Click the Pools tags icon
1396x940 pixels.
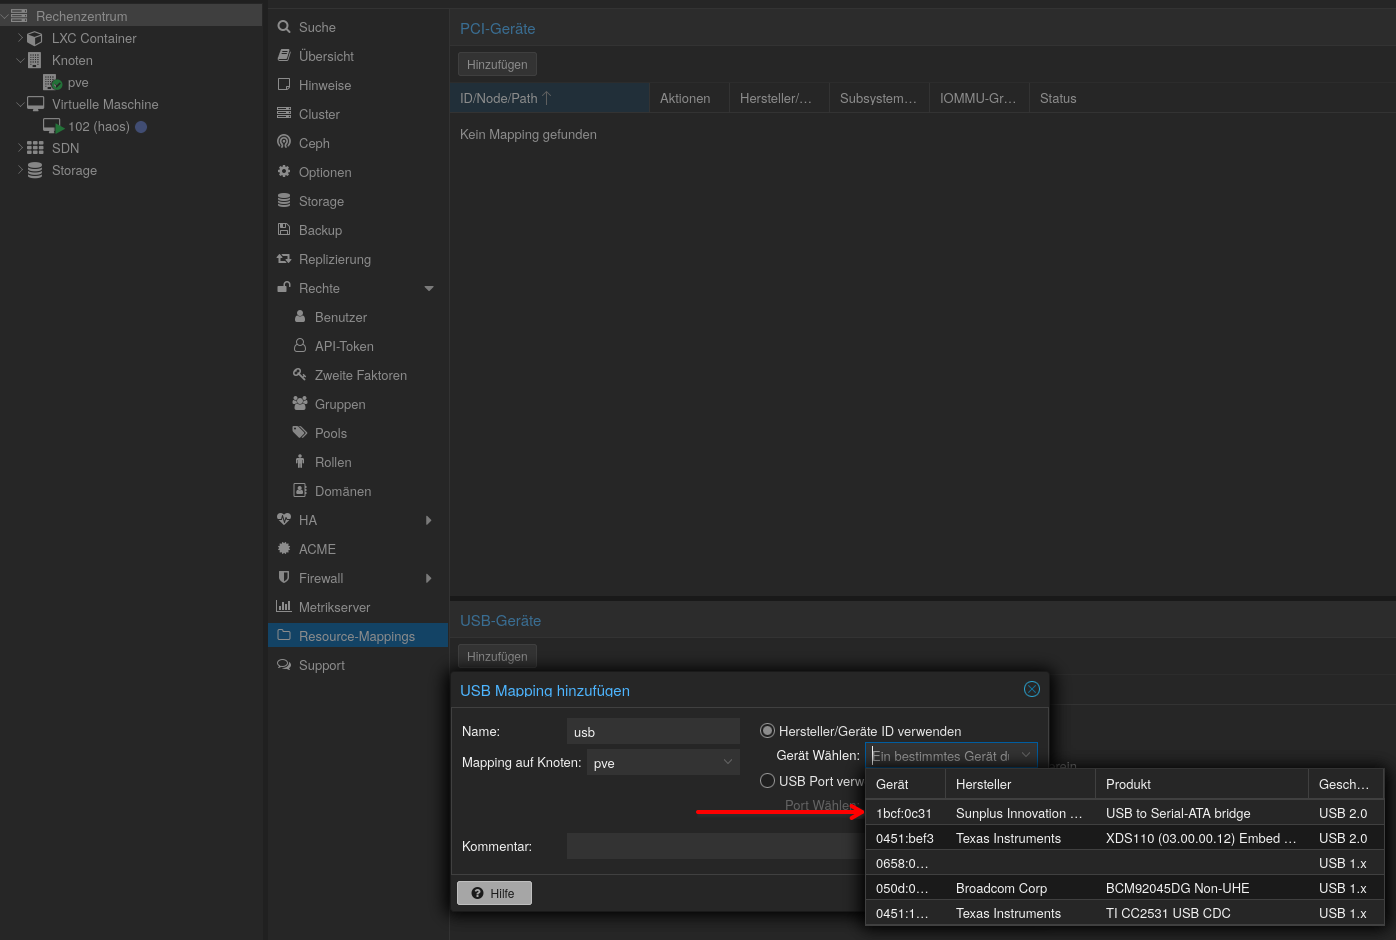[300, 433]
